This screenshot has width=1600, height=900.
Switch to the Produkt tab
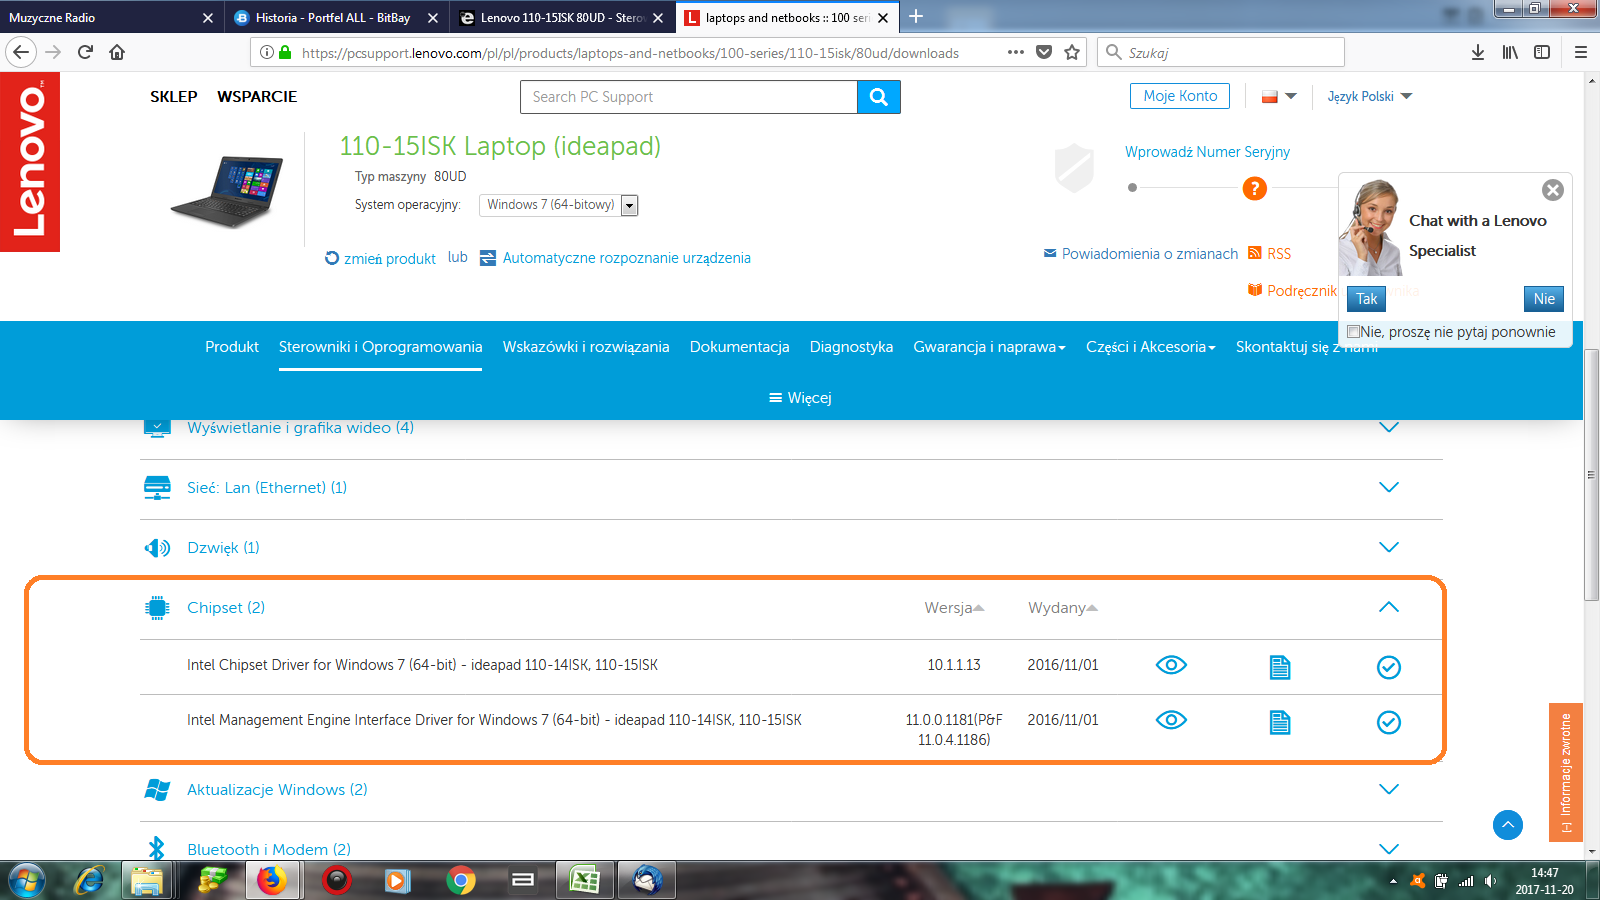[232, 347]
